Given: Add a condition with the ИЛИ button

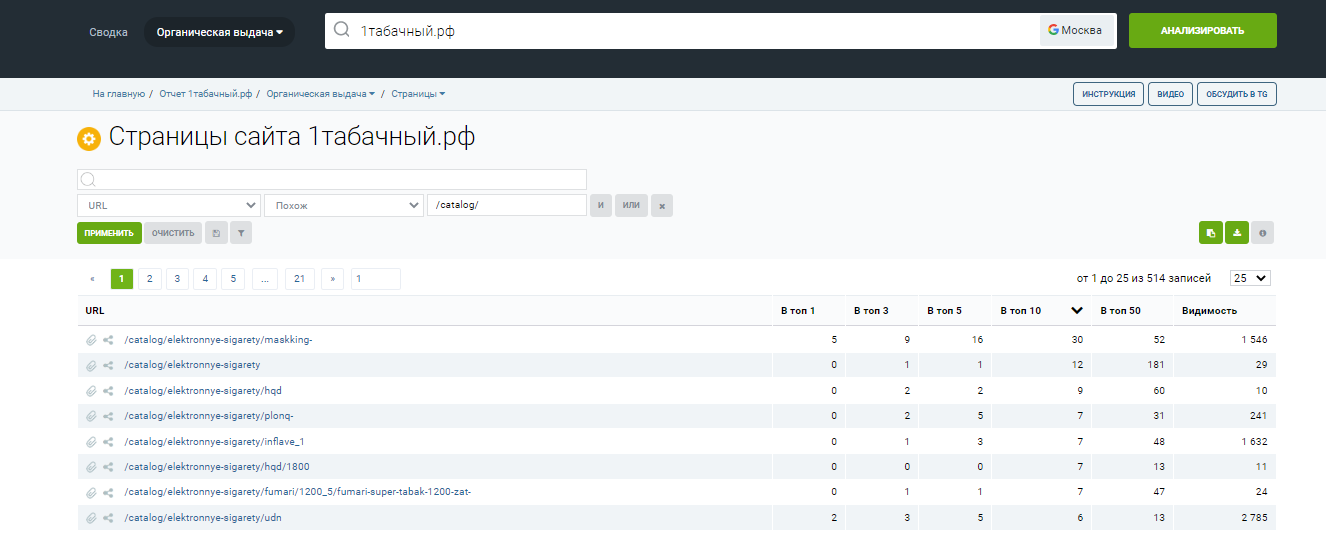Looking at the screenshot, I should coord(631,206).
